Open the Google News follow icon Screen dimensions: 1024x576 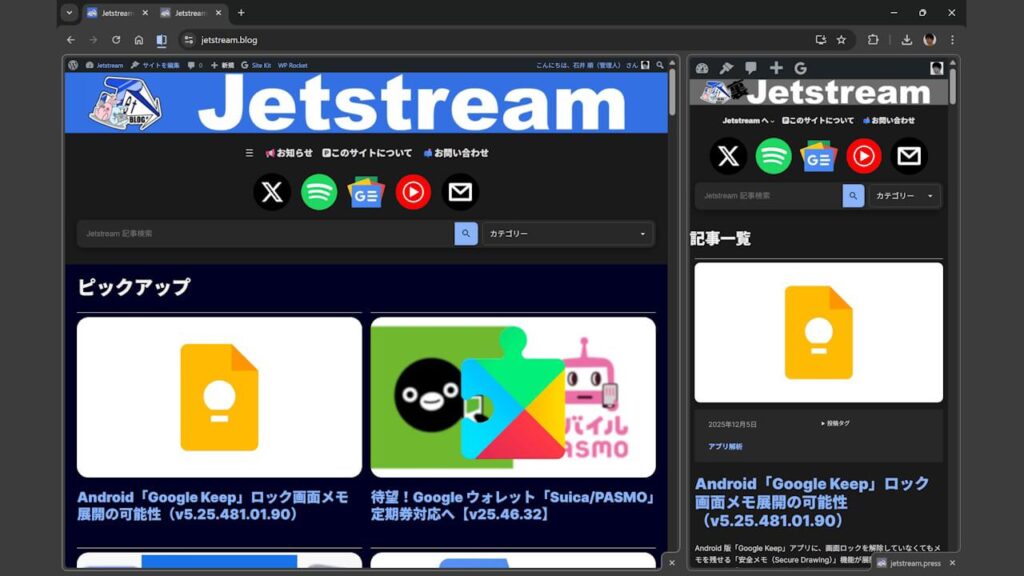point(365,191)
